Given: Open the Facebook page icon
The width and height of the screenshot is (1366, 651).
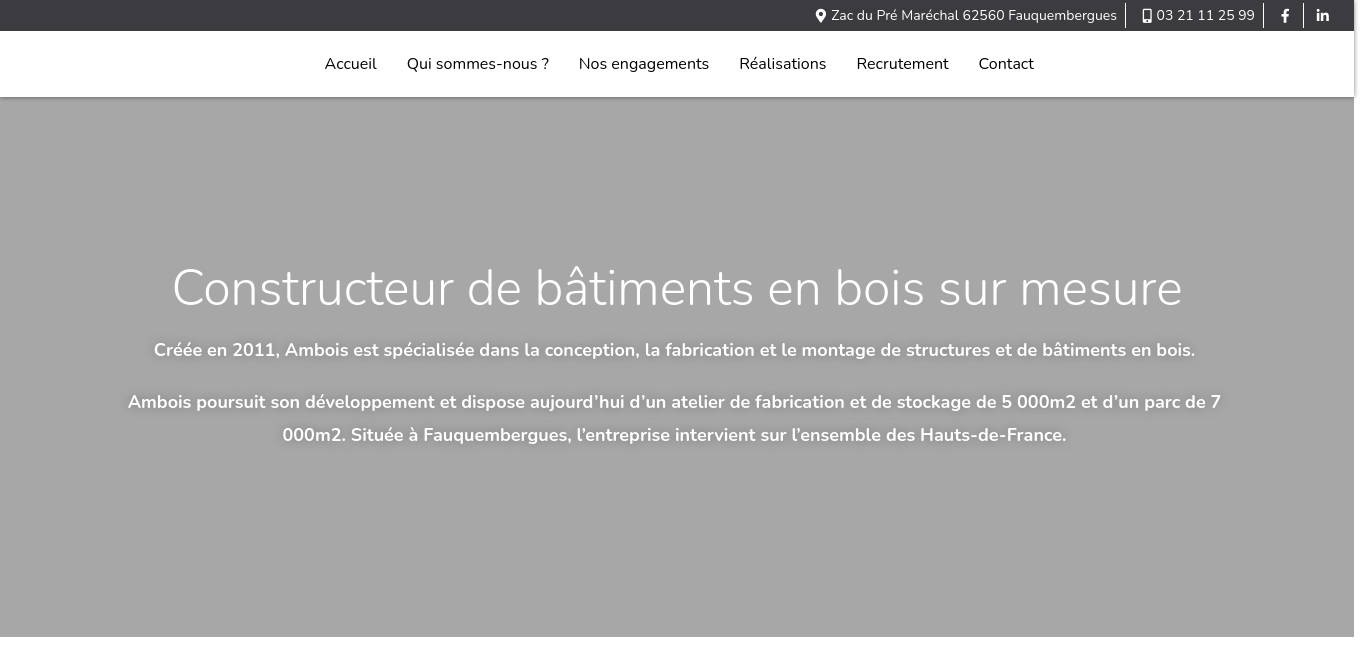Looking at the screenshot, I should tap(1285, 16).
